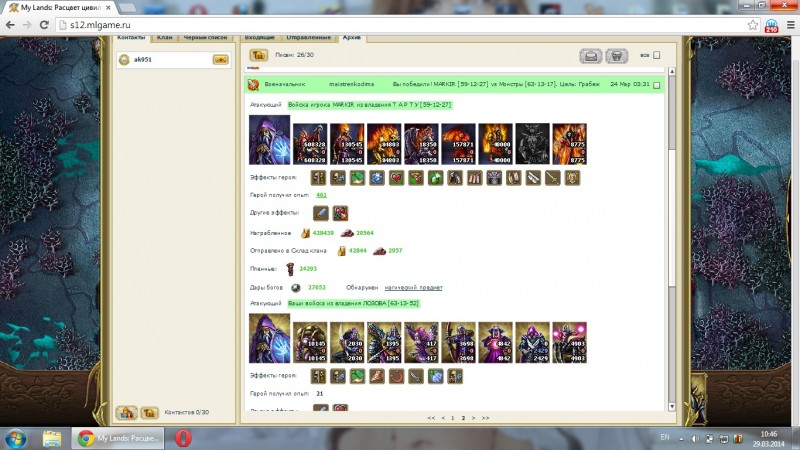Screen dimensions: 800x450
Task: Click the Контакты tab
Action: pyautogui.click(x=131, y=38)
